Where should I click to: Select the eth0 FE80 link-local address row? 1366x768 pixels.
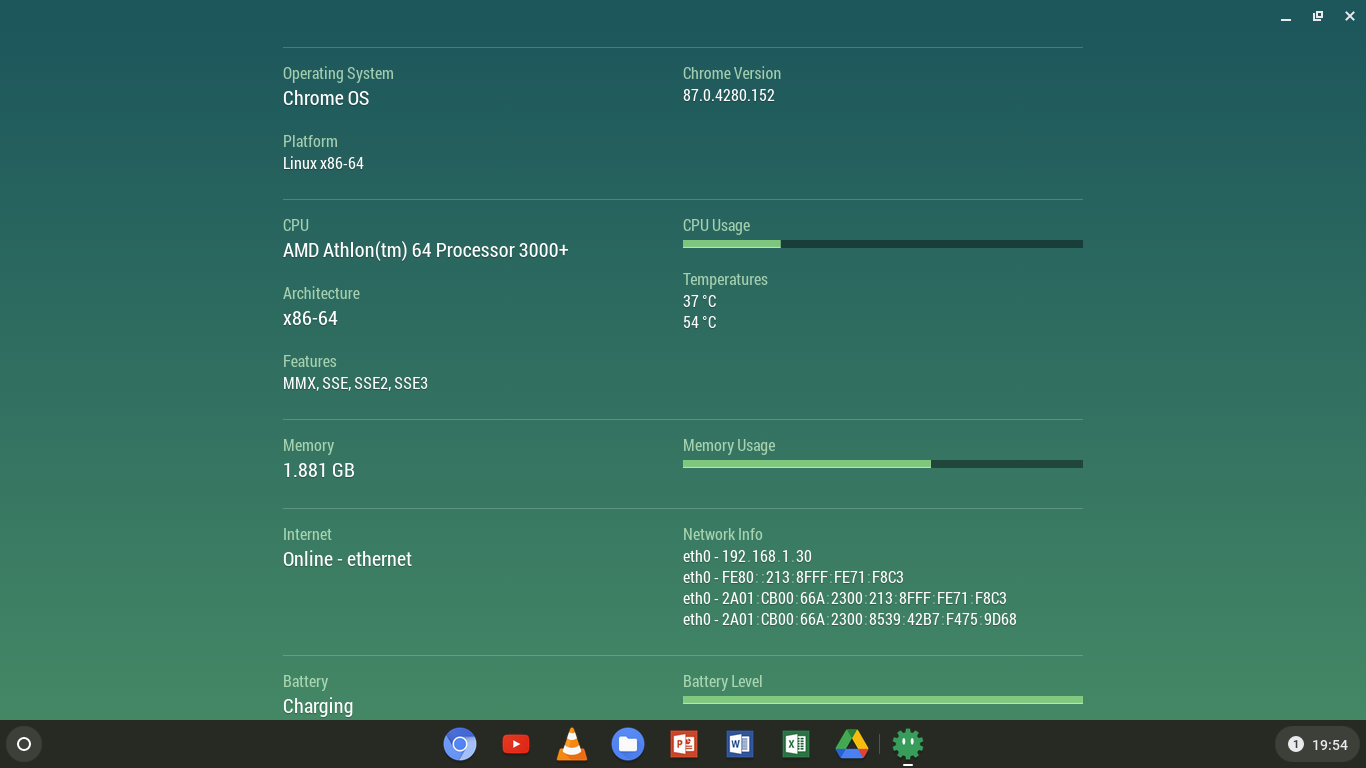pyautogui.click(x=793, y=577)
